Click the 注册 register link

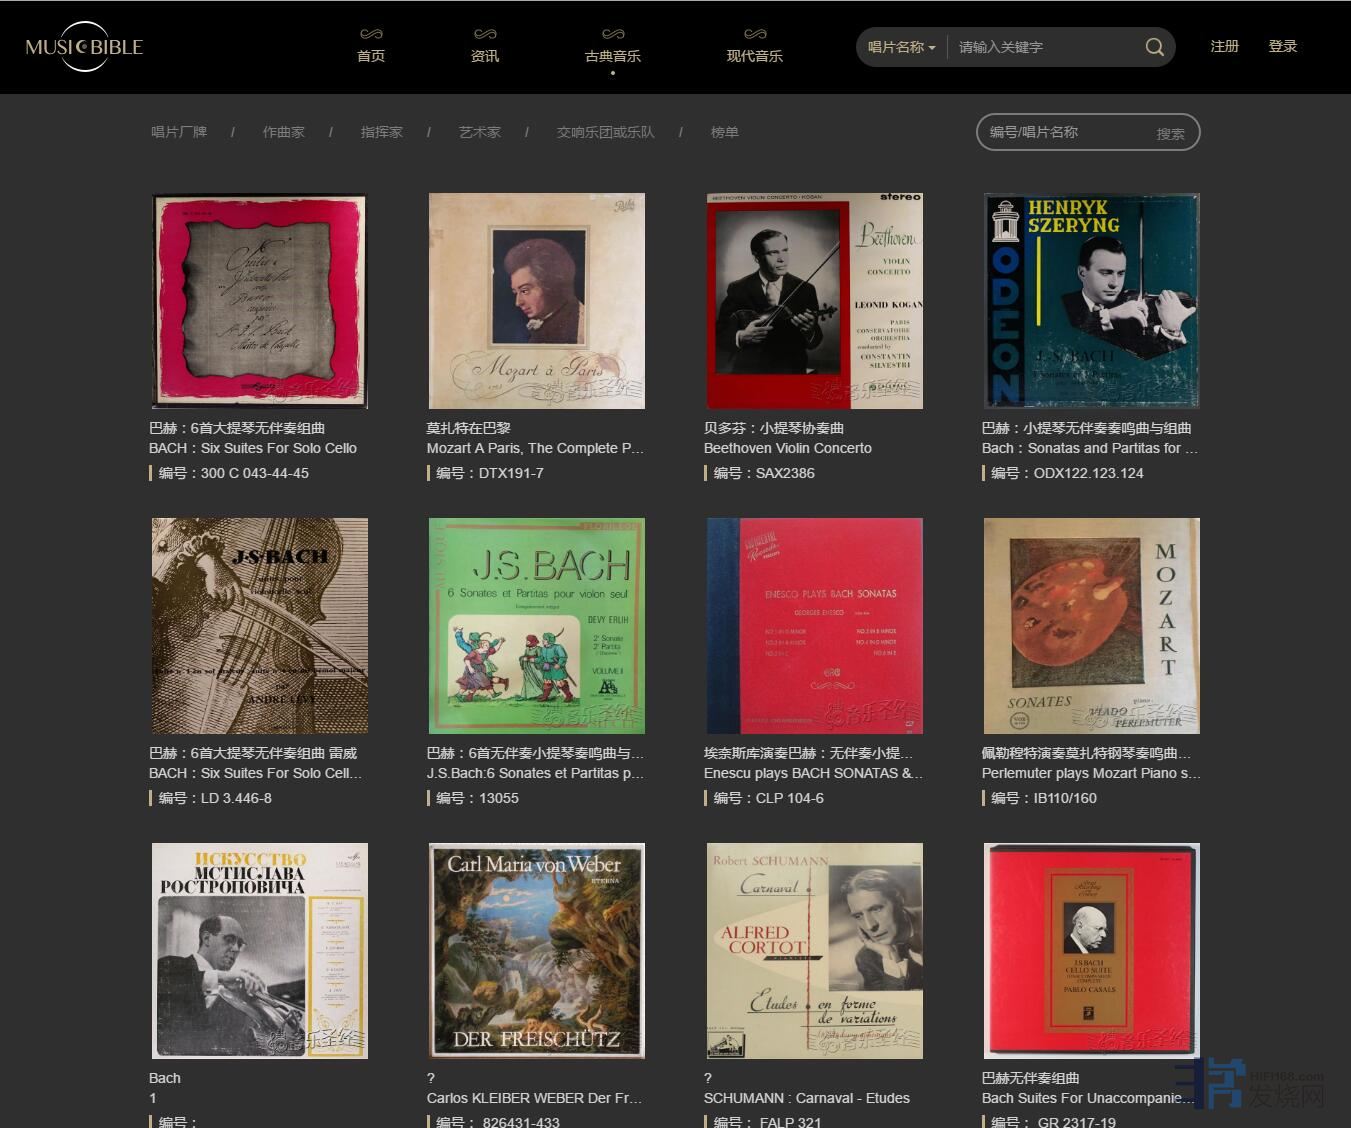click(x=1224, y=46)
